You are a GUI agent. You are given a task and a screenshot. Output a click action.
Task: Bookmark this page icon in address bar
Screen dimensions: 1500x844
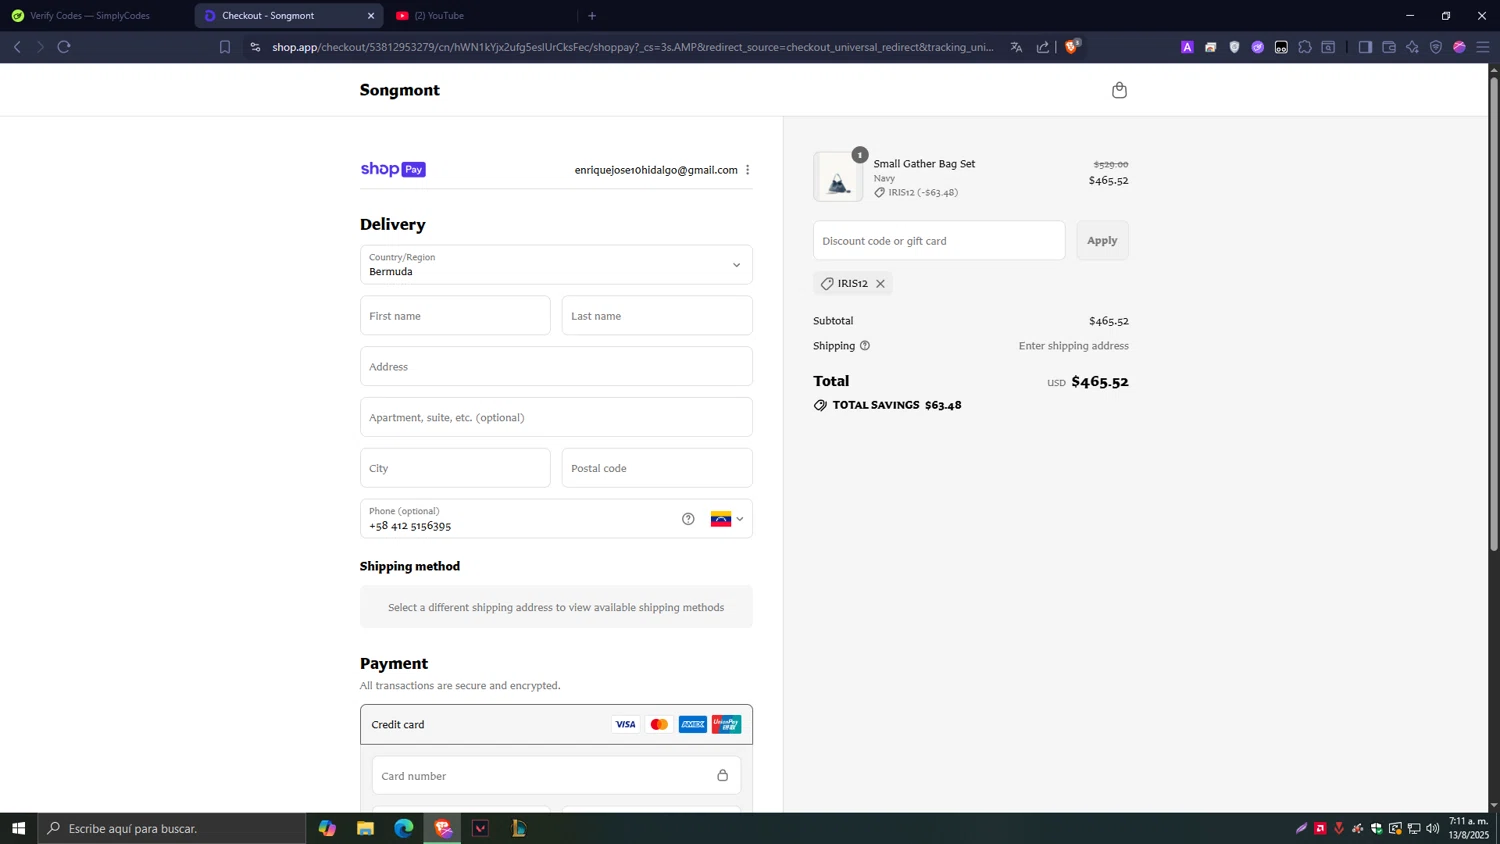tap(225, 47)
